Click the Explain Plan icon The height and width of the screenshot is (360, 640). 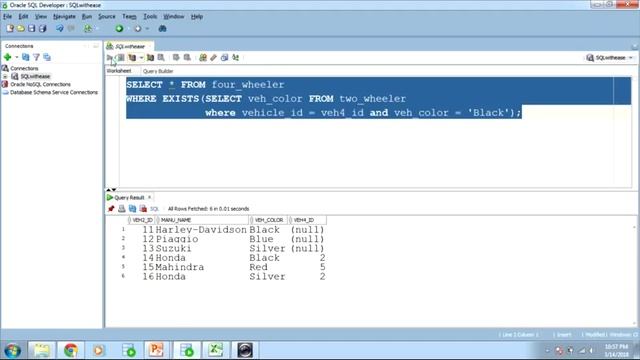click(x=132, y=58)
